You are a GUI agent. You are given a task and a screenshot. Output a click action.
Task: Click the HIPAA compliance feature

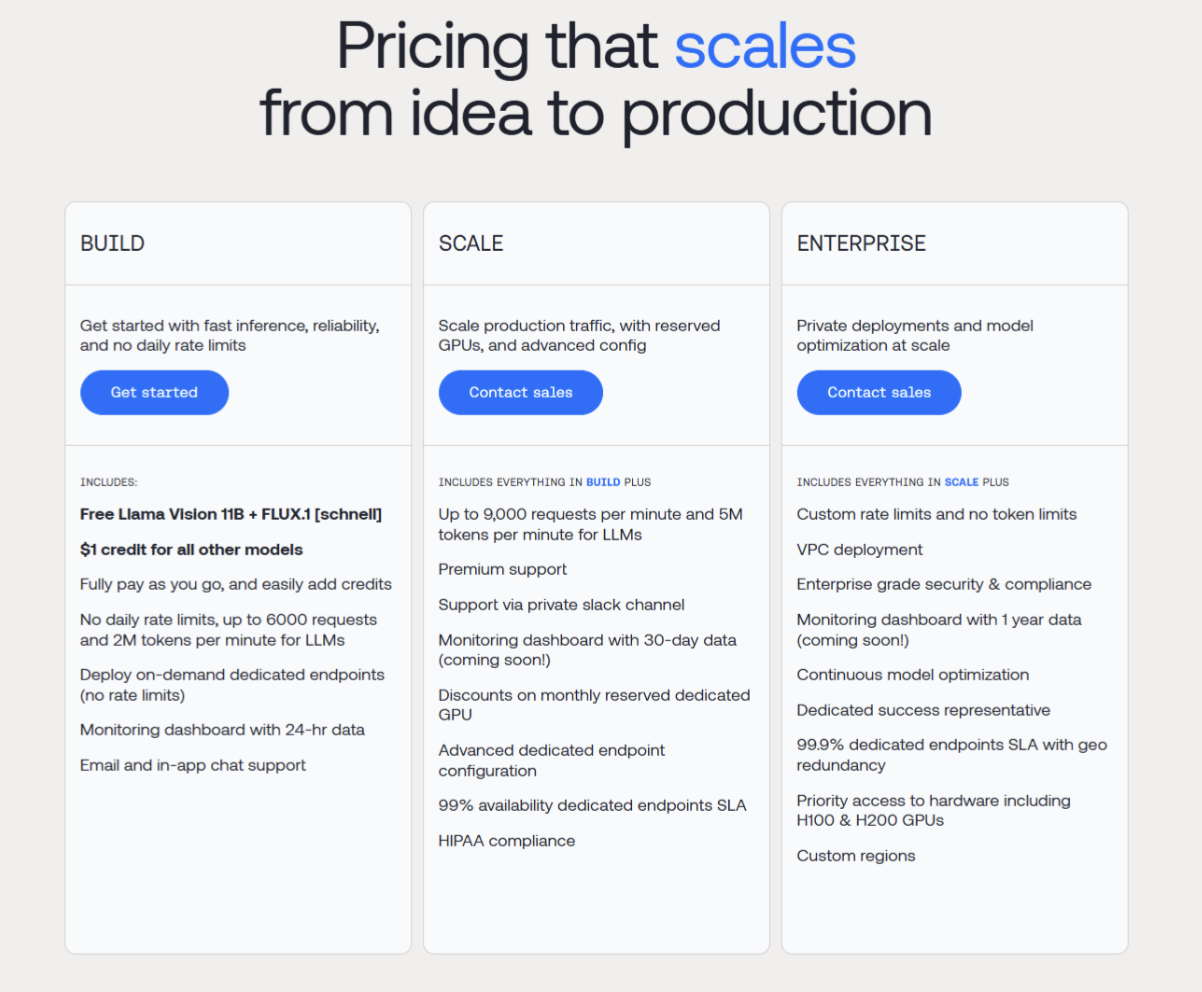pos(506,841)
